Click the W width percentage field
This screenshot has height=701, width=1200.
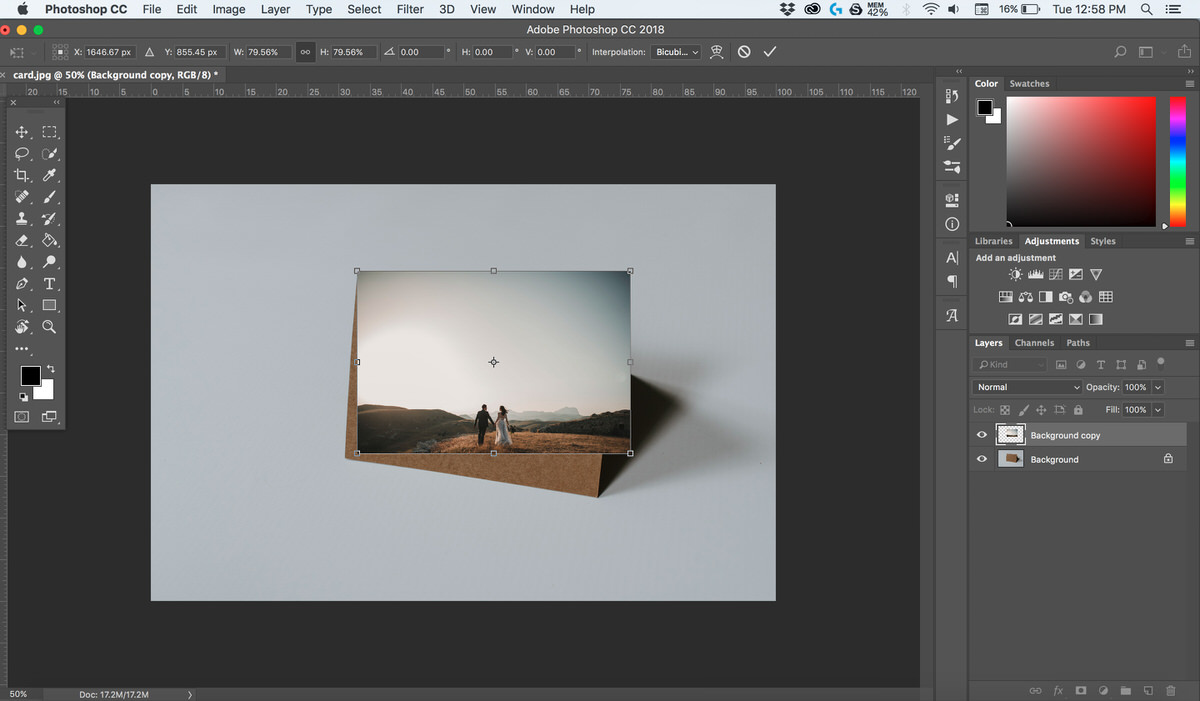[x=270, y=52]
